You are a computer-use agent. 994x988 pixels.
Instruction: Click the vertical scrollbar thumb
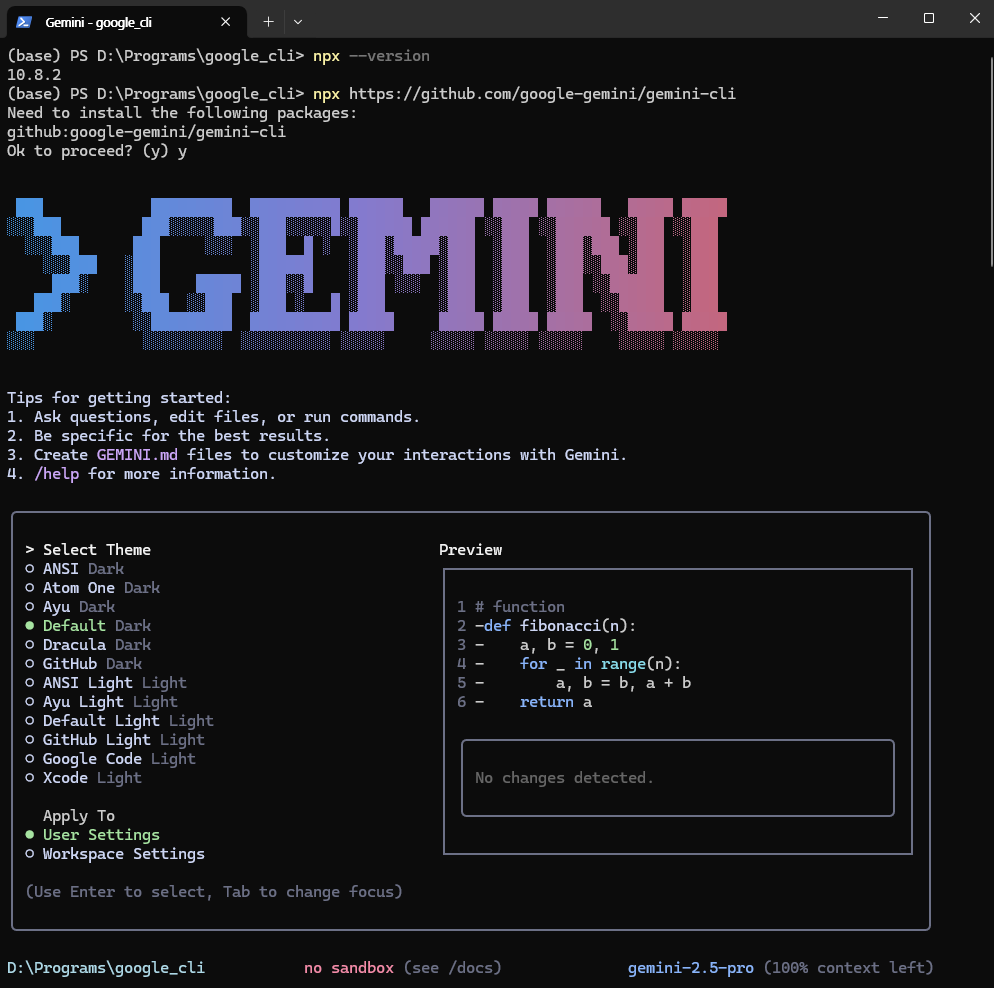(991, 162)
